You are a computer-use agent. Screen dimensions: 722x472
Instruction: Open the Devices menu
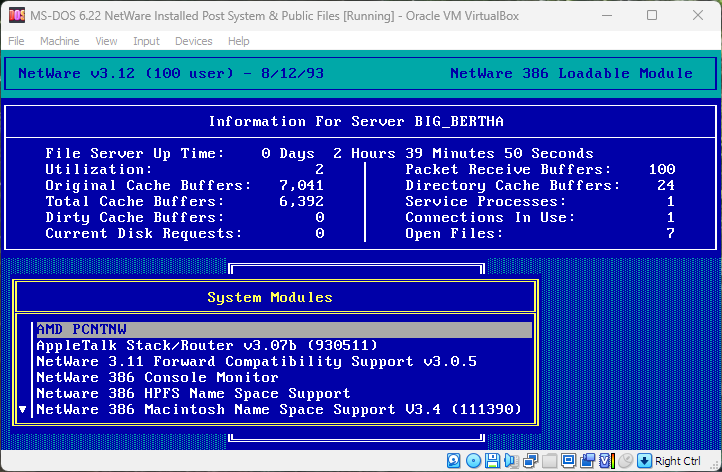point(193,41)
